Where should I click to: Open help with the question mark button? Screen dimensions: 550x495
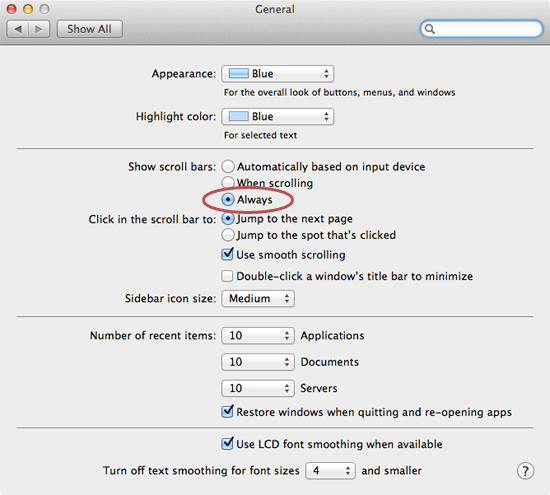(x=525, y=471)
